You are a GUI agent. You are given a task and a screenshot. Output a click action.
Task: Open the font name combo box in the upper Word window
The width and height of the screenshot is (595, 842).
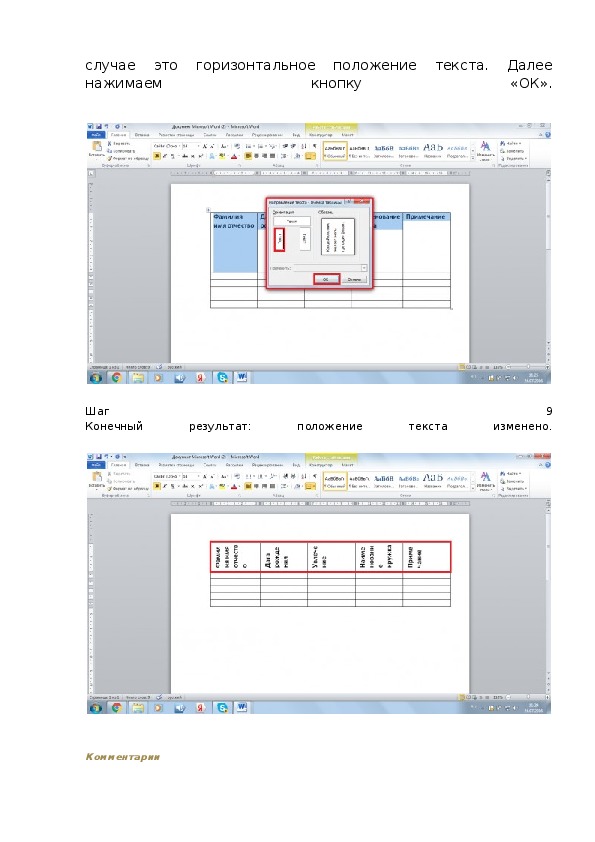pos(166,146)
